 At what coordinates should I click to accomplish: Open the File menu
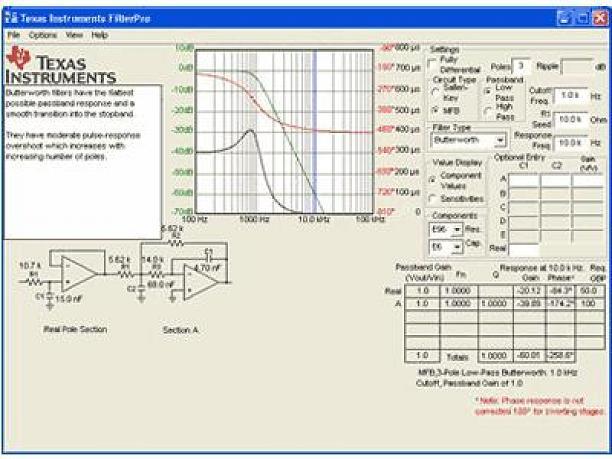(14, 35)
